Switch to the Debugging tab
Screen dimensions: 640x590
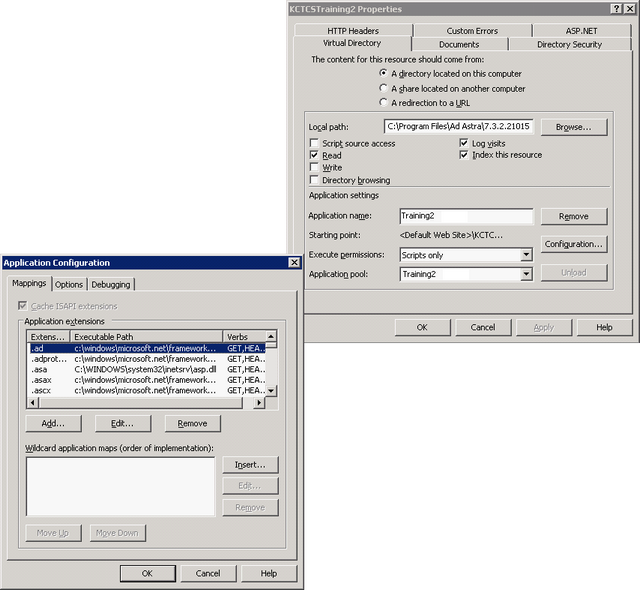111,285
